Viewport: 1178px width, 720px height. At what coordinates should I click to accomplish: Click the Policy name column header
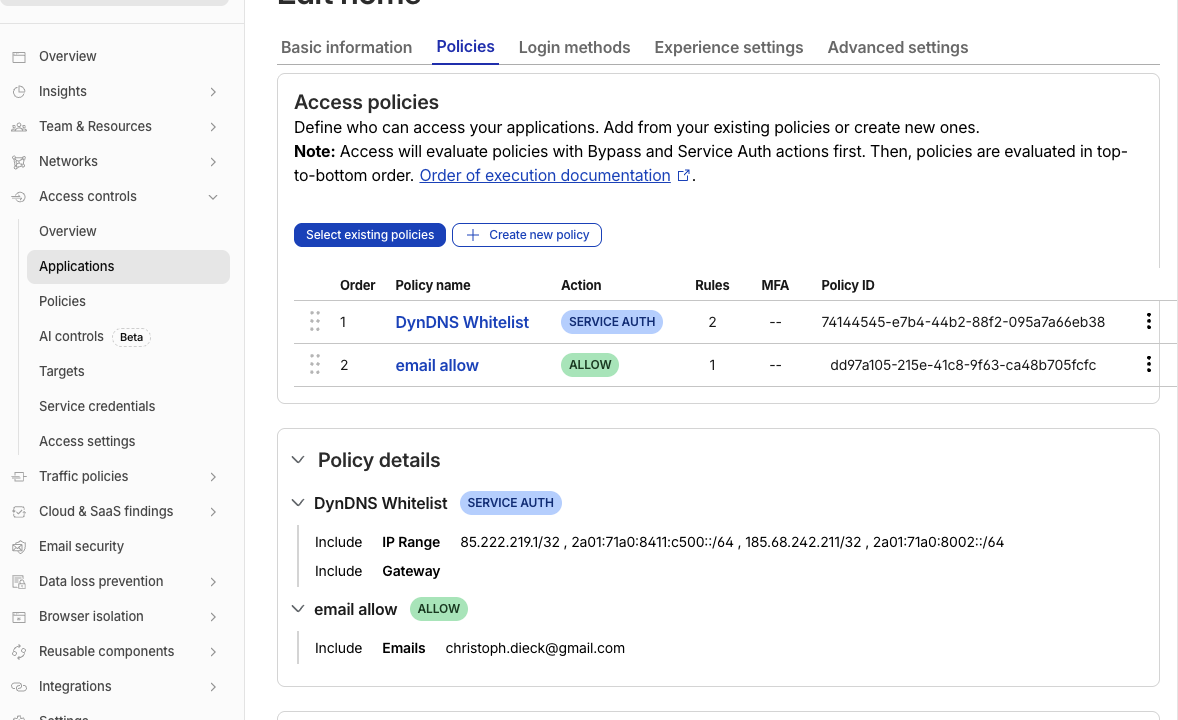coord(433,286)
